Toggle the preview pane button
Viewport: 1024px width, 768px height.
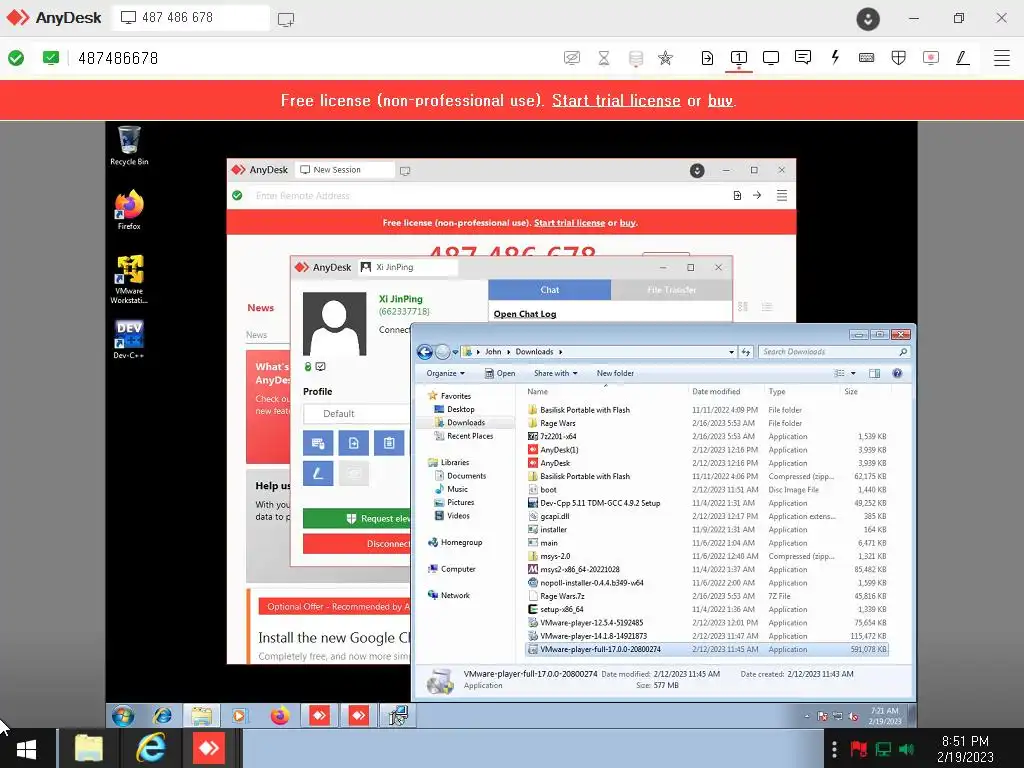tap(874, 374)
